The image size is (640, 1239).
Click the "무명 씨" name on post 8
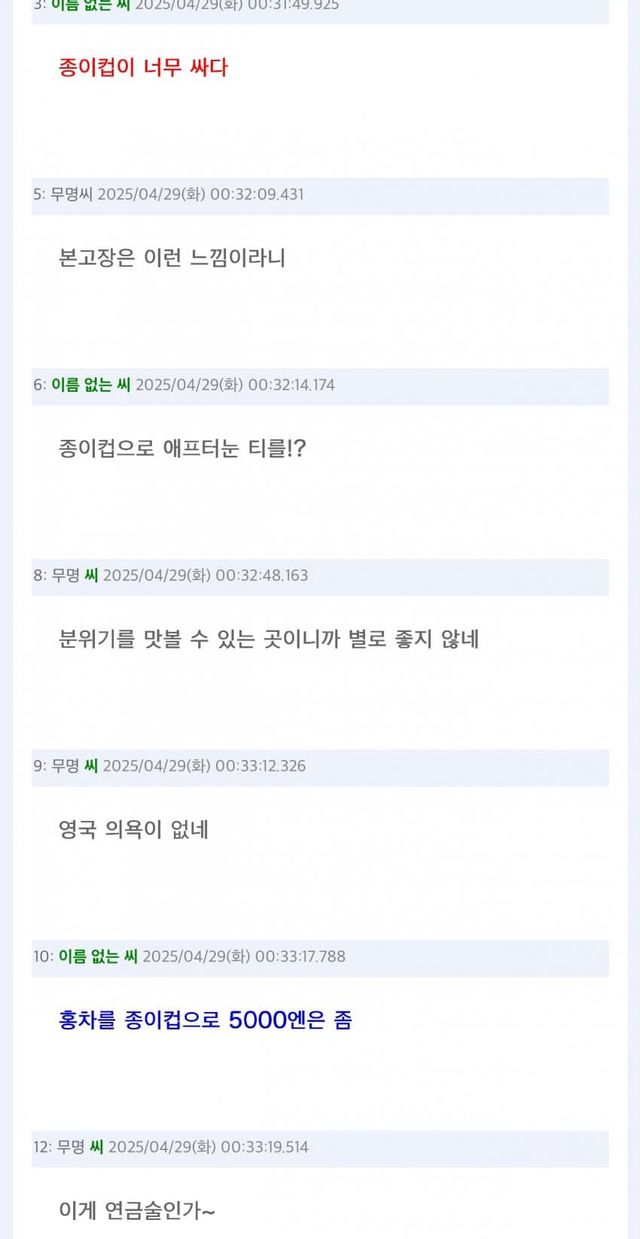(x=75, y=575)
